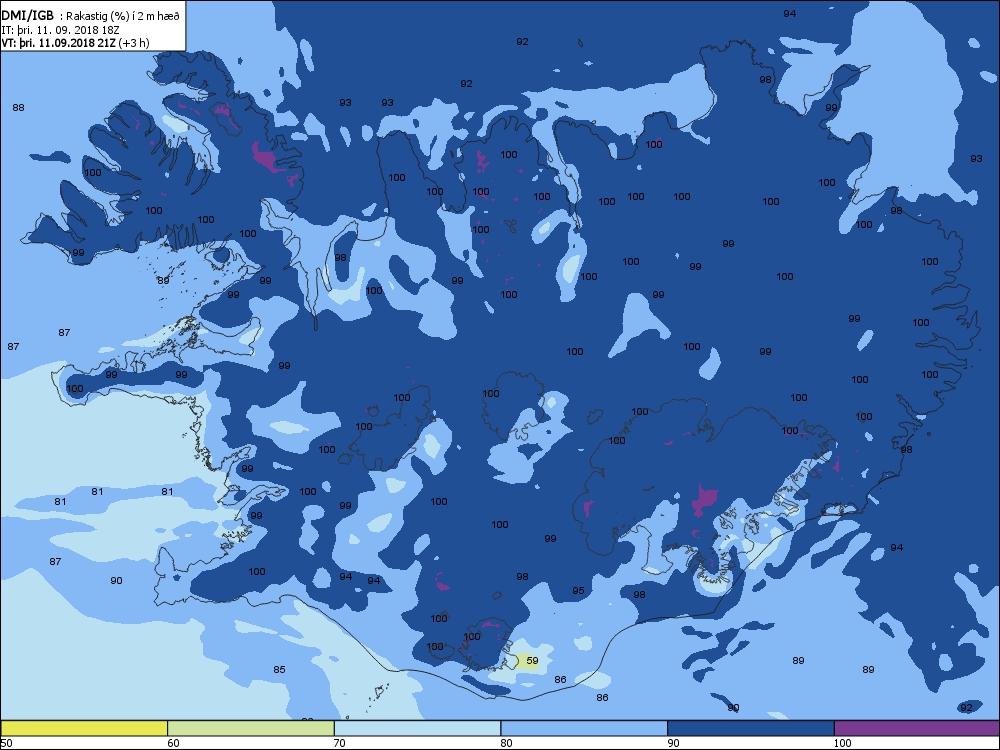Click the '59' humidity value on yellow patch
1000x750 pixels.
(532, 661)
